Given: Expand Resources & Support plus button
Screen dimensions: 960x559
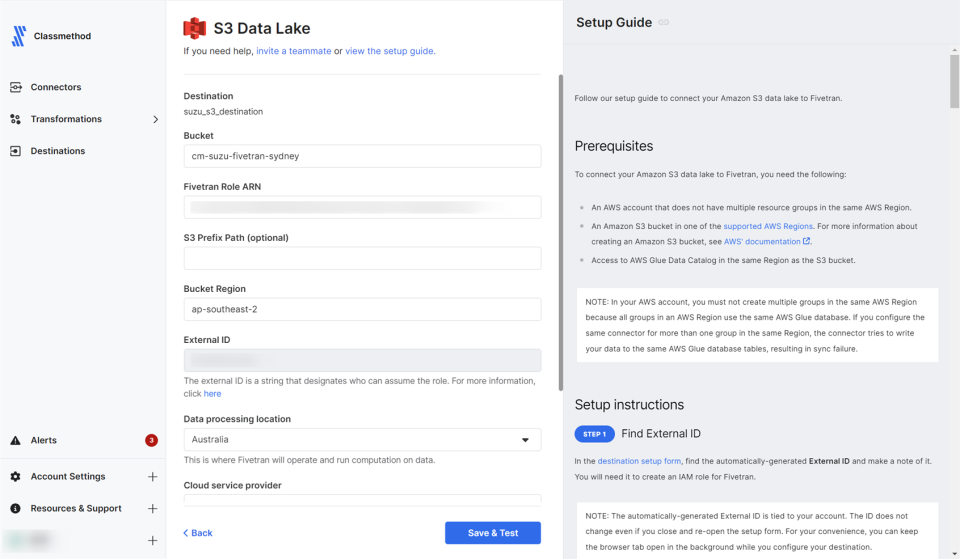Looking at the screenshot, I should (x=153, y=509).
